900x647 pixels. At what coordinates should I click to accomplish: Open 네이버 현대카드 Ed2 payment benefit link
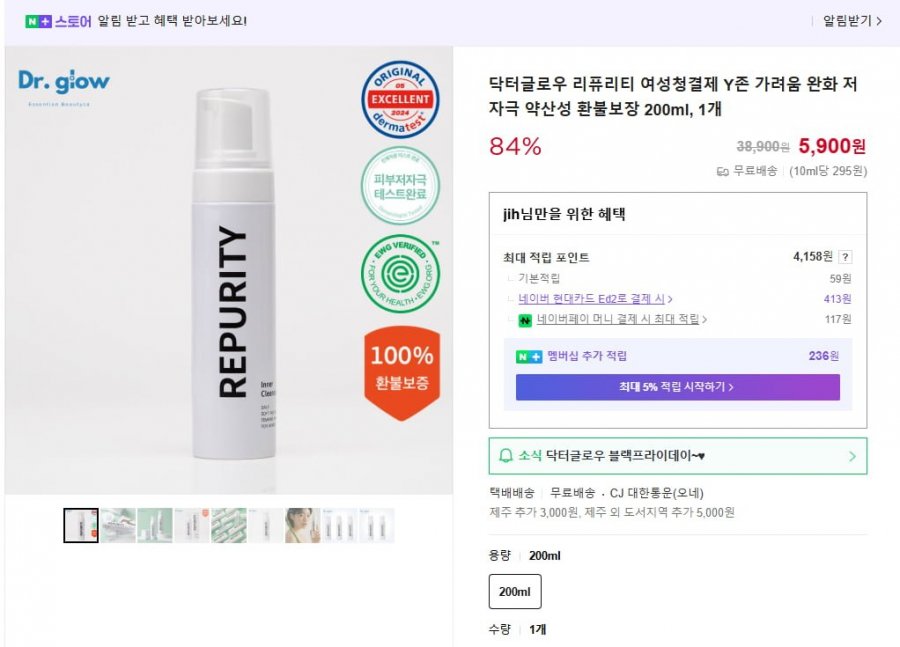click(x=595, y=299)
